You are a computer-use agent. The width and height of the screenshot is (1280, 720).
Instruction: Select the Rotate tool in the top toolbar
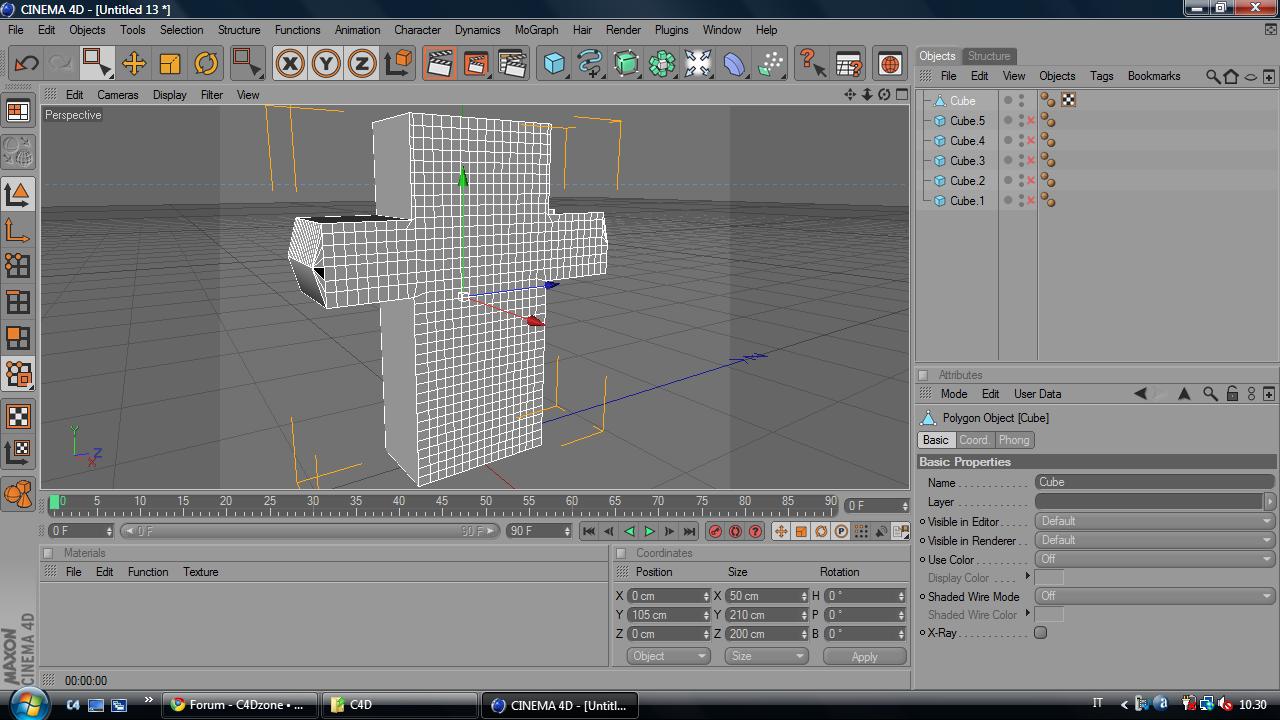coord(206,64)
